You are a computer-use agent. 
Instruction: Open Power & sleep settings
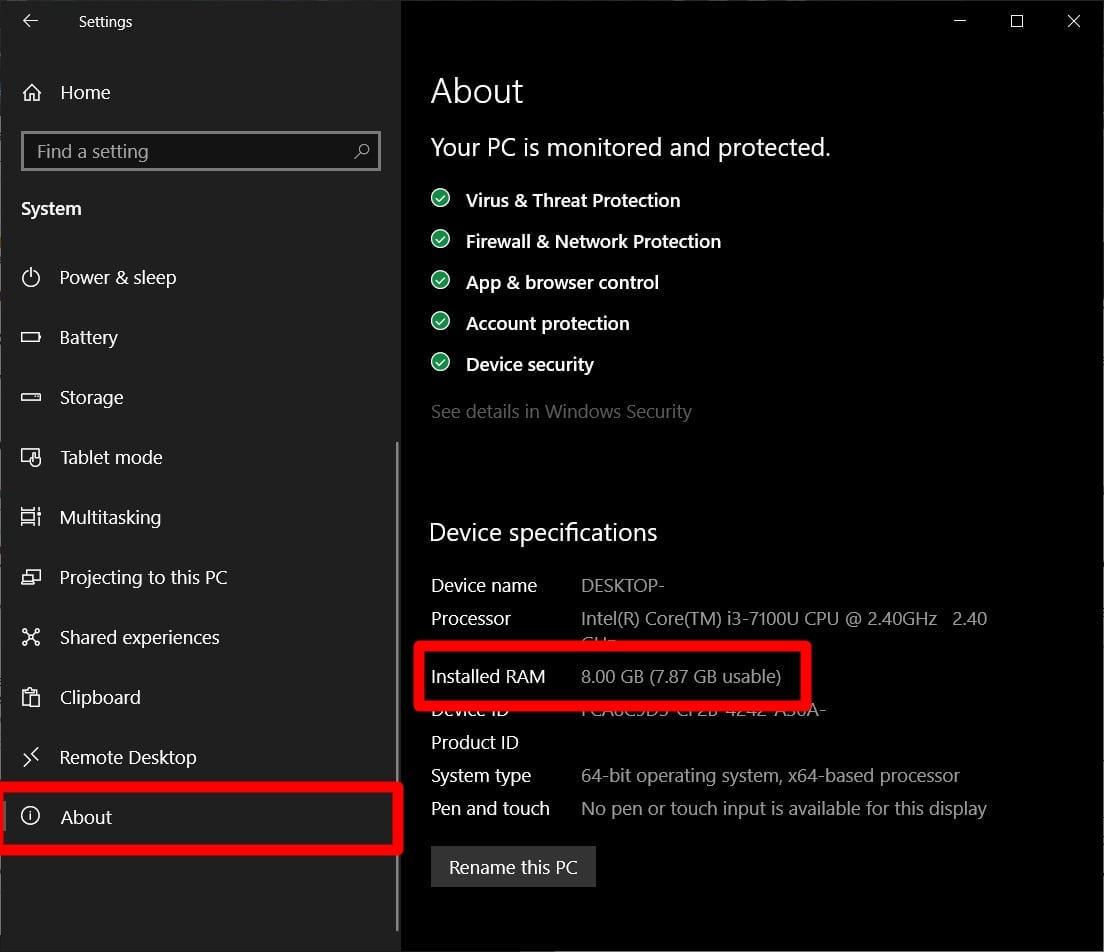pos(200,277)
